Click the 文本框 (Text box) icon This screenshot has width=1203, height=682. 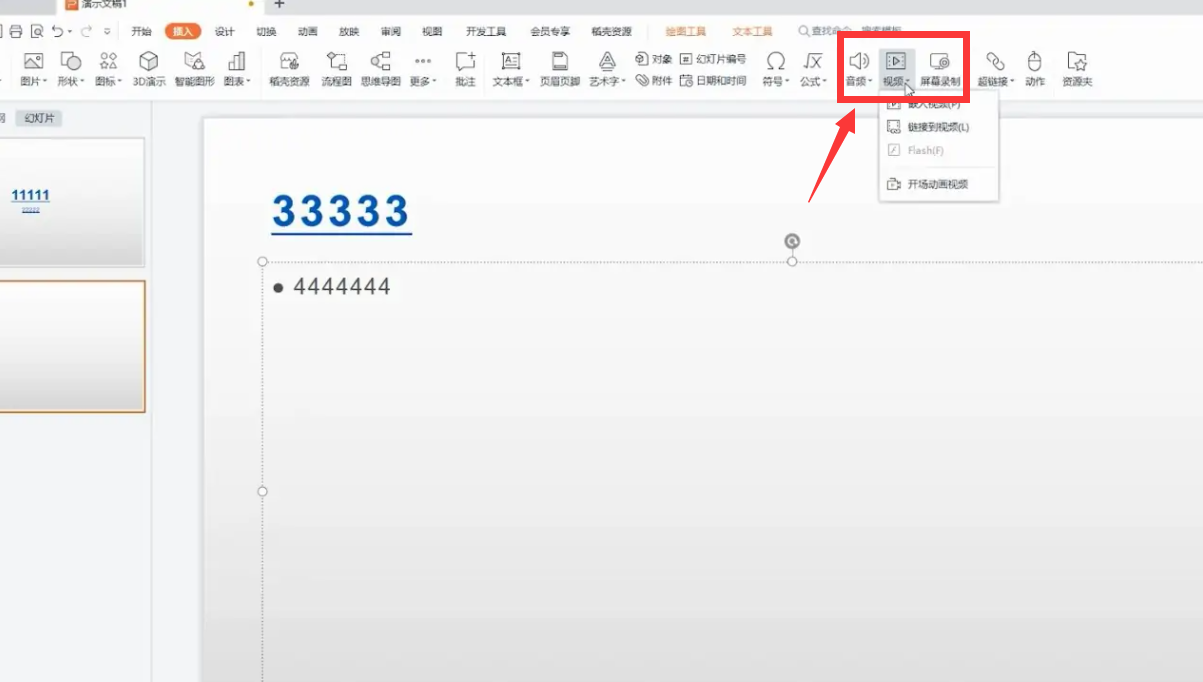tap(511, 62)
